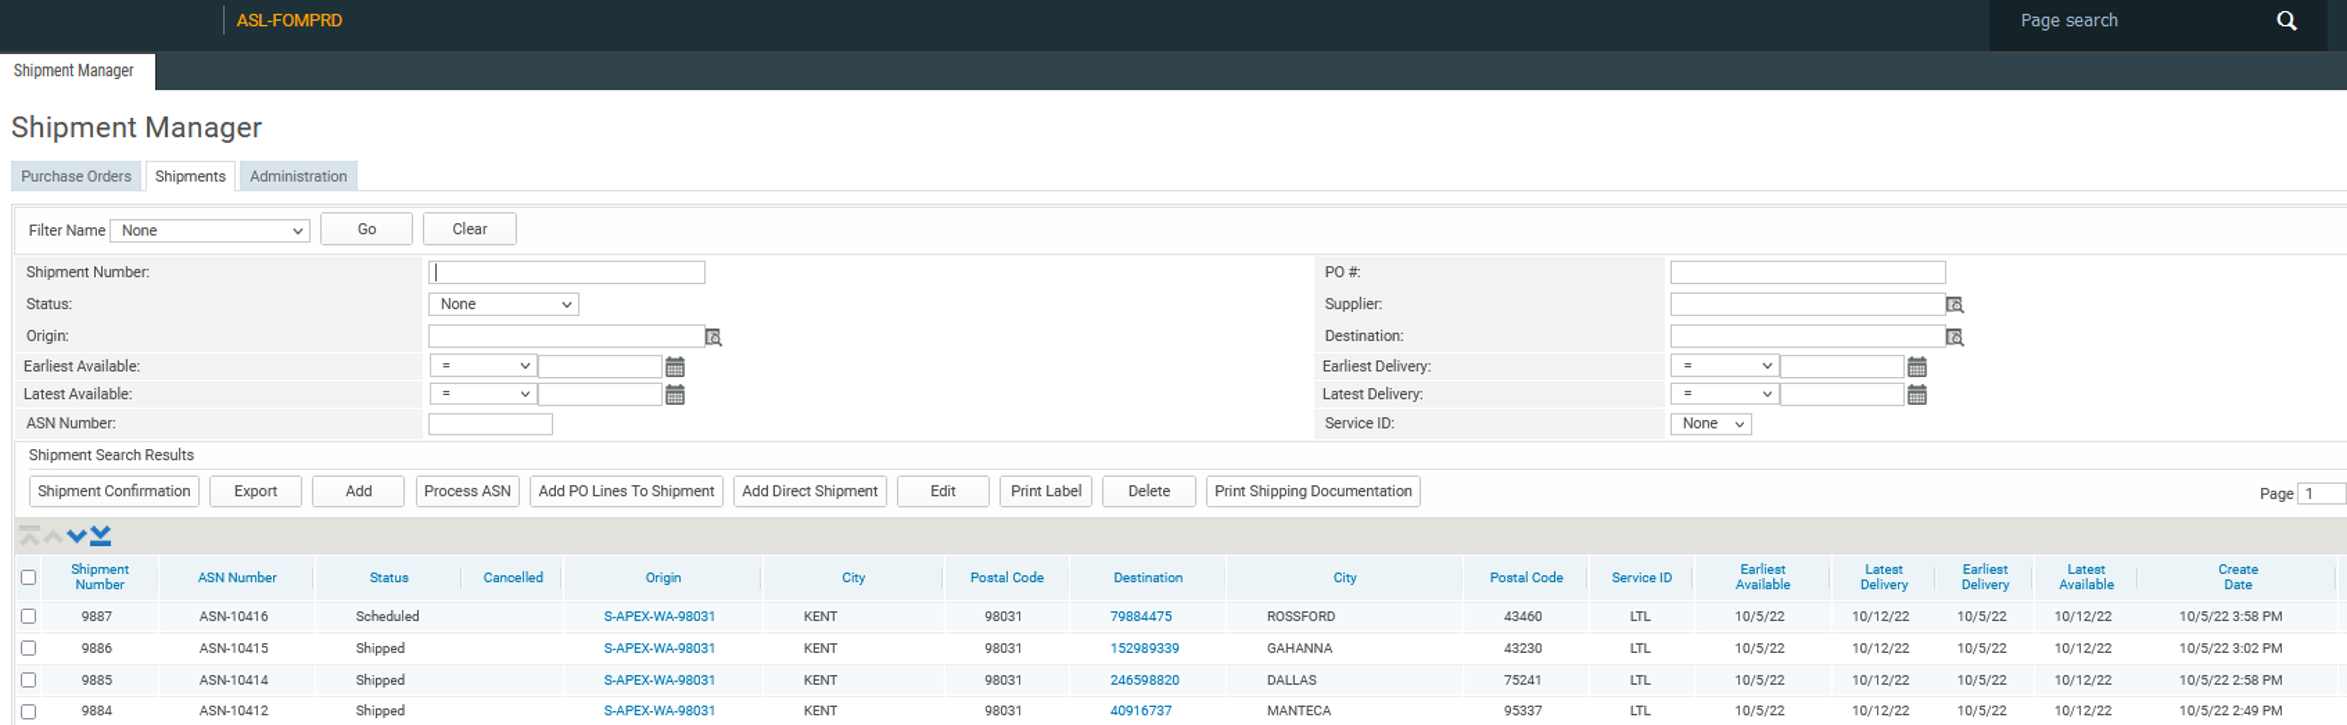Focus the Earliest Available date field
This screenshot has width=2347, height=725.
click(600, 366)
